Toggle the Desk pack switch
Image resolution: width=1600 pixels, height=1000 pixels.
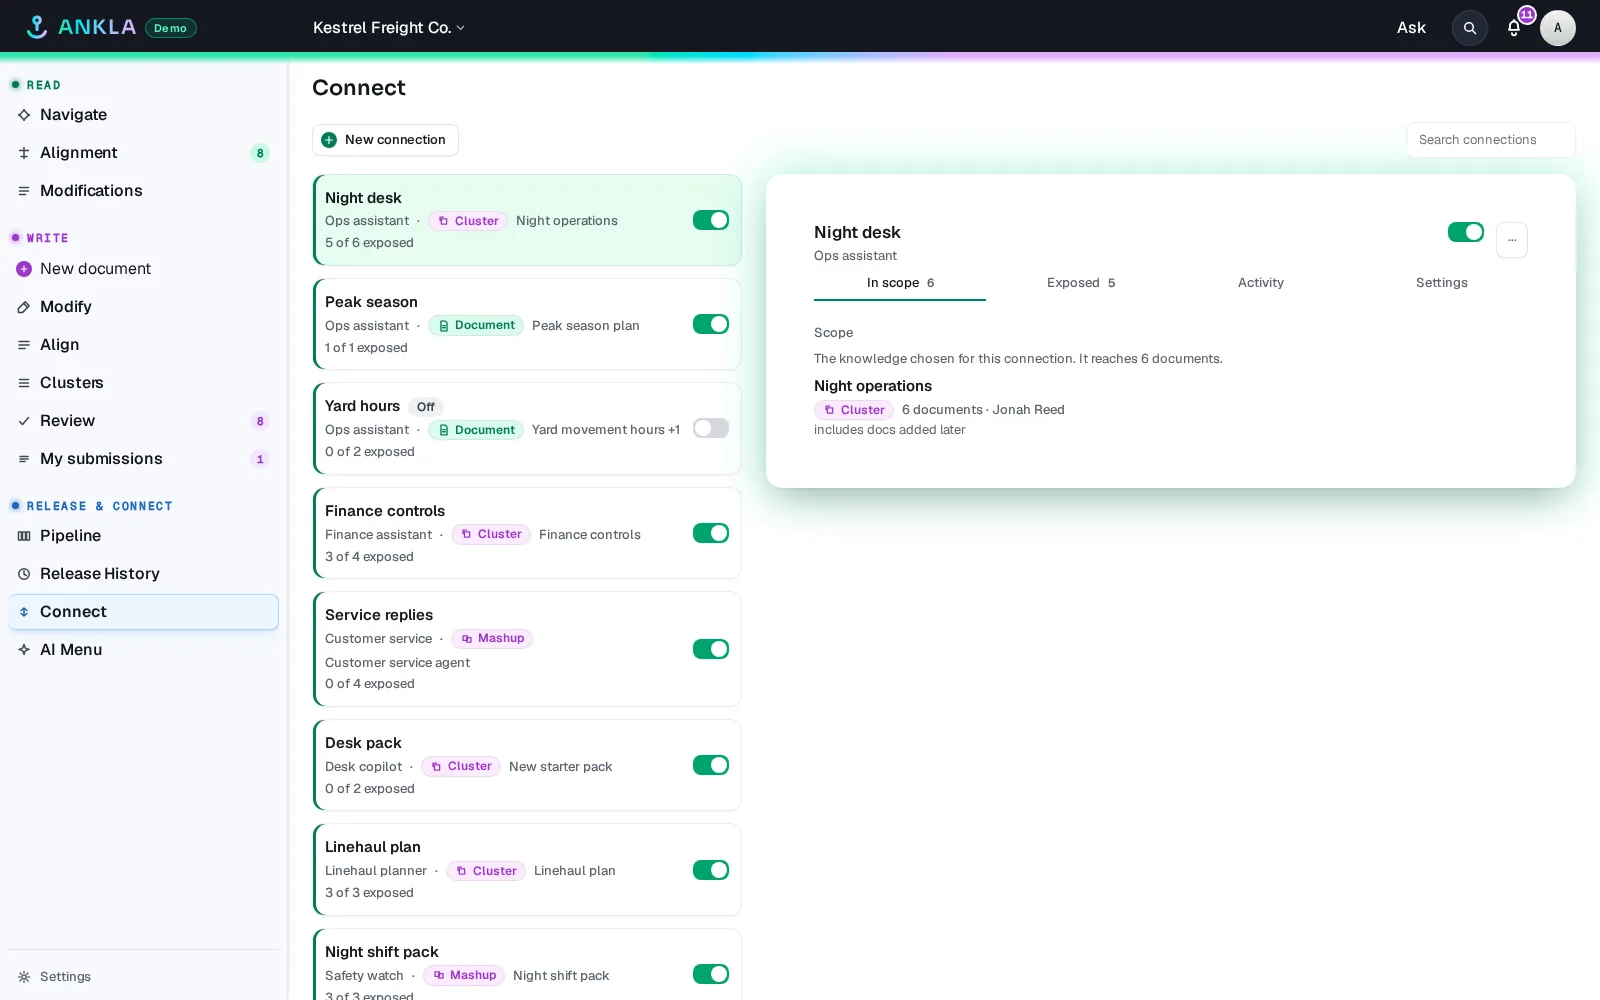[x=711, y=765]
